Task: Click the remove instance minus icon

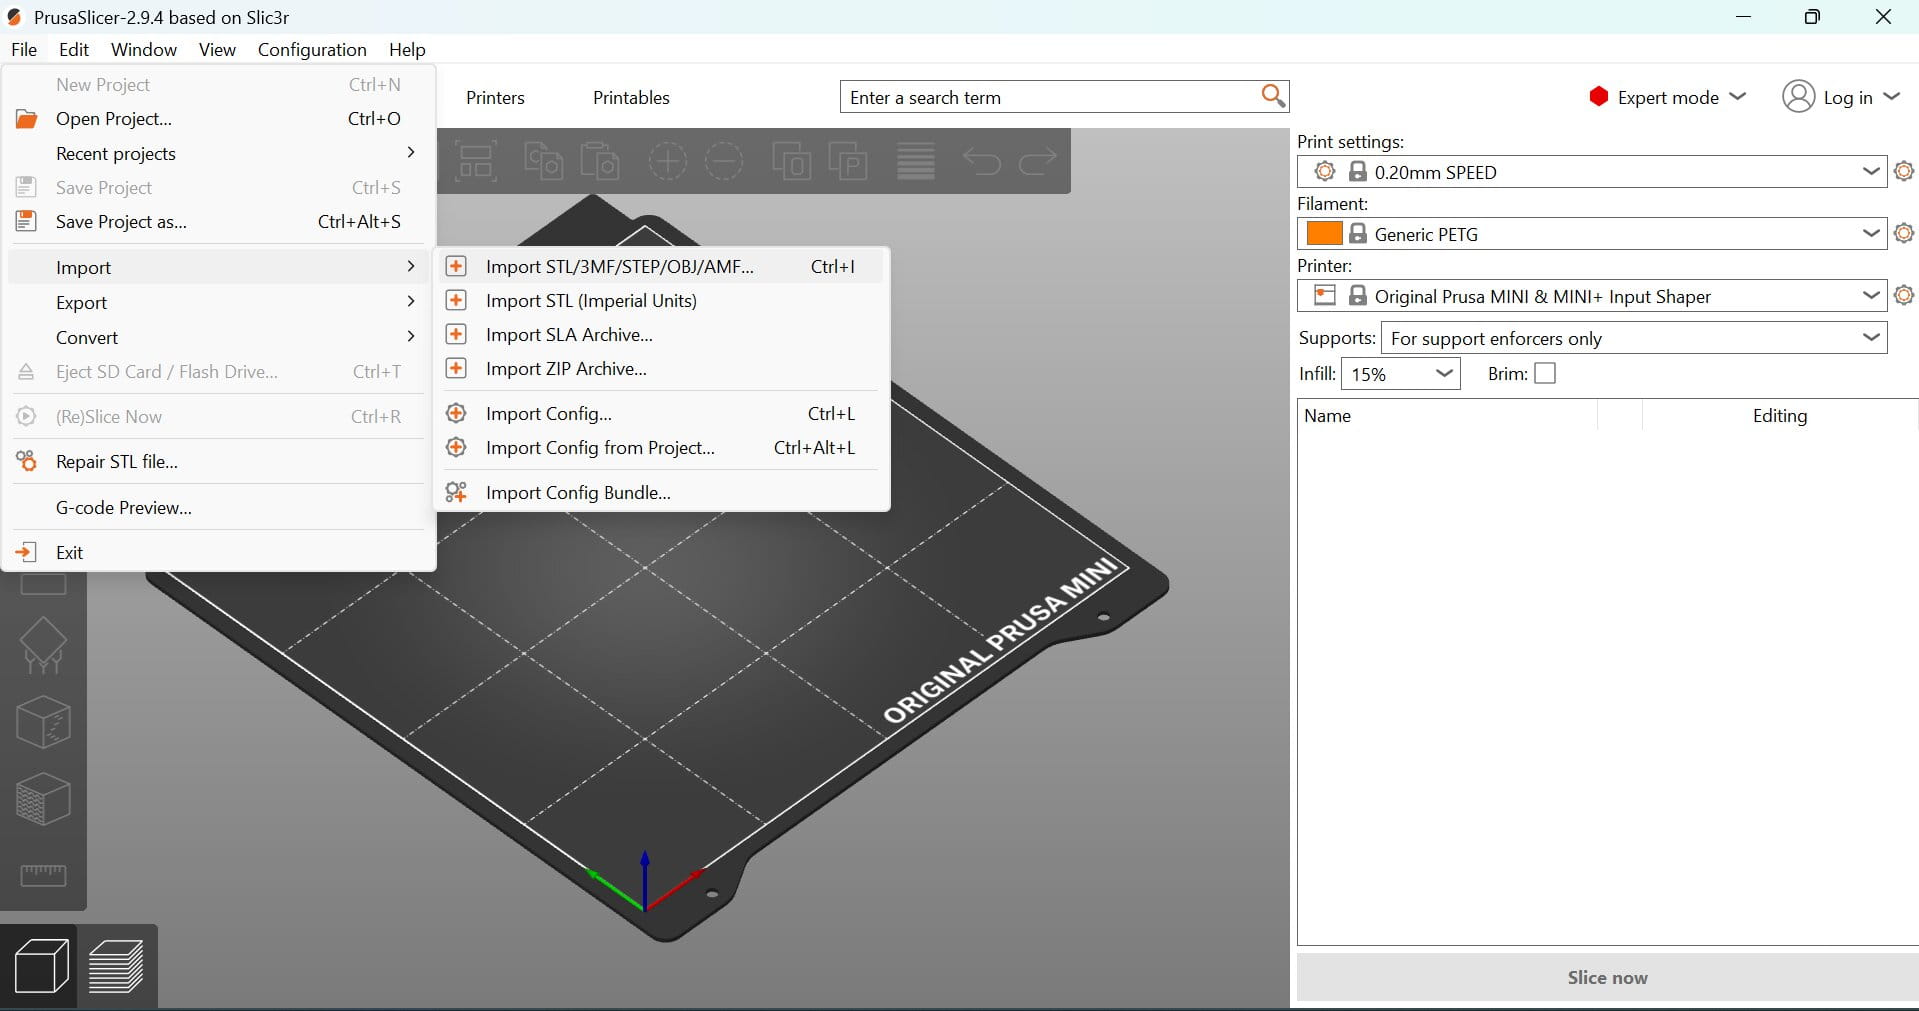Action: 724,161
